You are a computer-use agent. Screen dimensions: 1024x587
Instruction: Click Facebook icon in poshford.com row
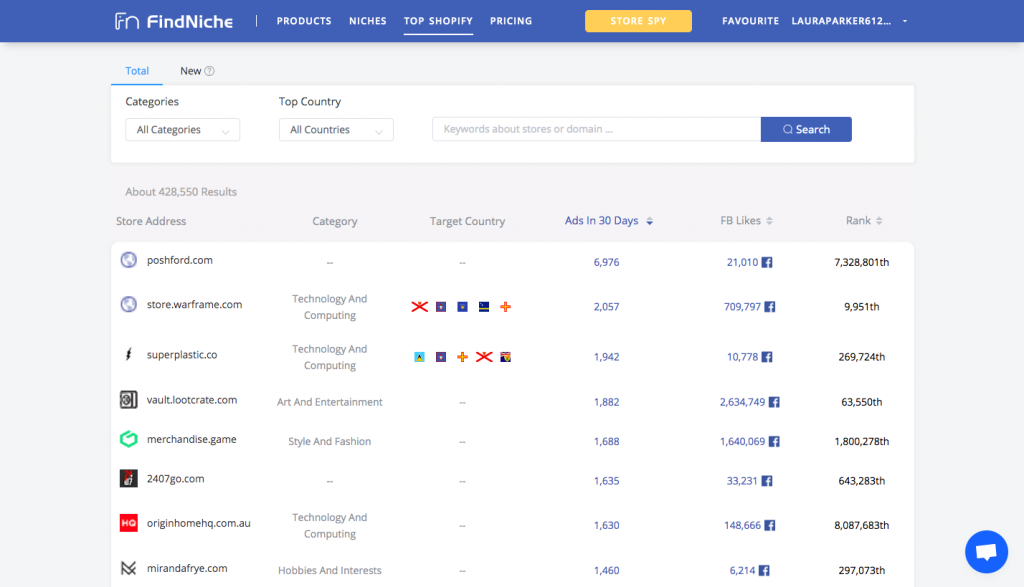[767, 262]
